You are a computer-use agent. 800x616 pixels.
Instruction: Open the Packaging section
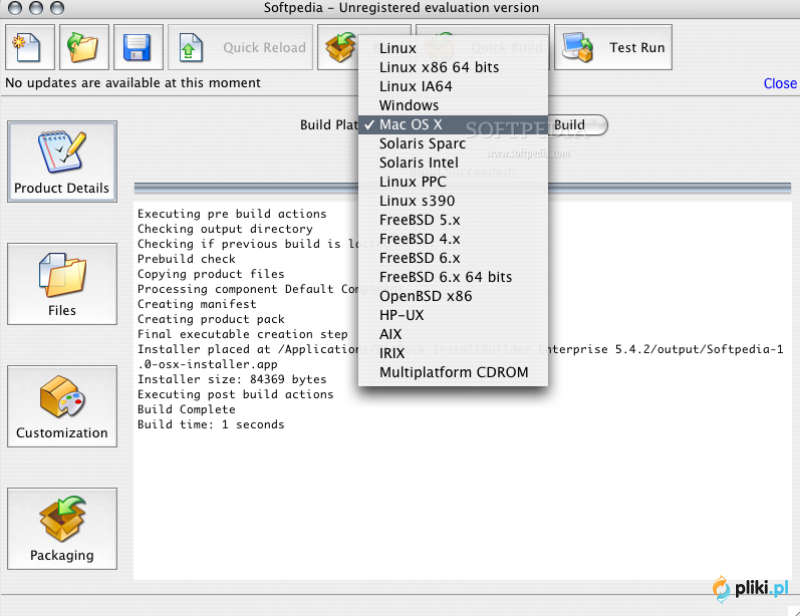62,529
